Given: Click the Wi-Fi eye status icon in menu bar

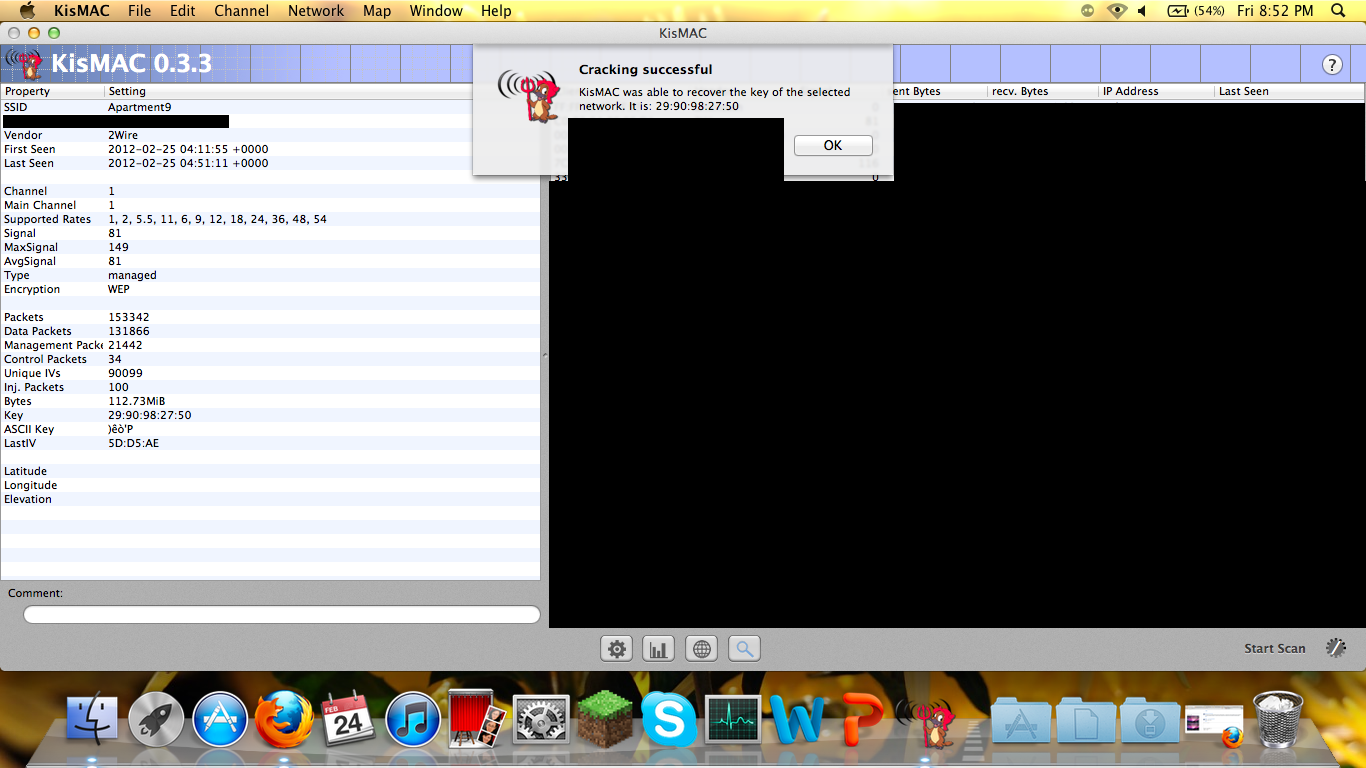Looking at the screenshot, I should click(x=1116, y=11).
